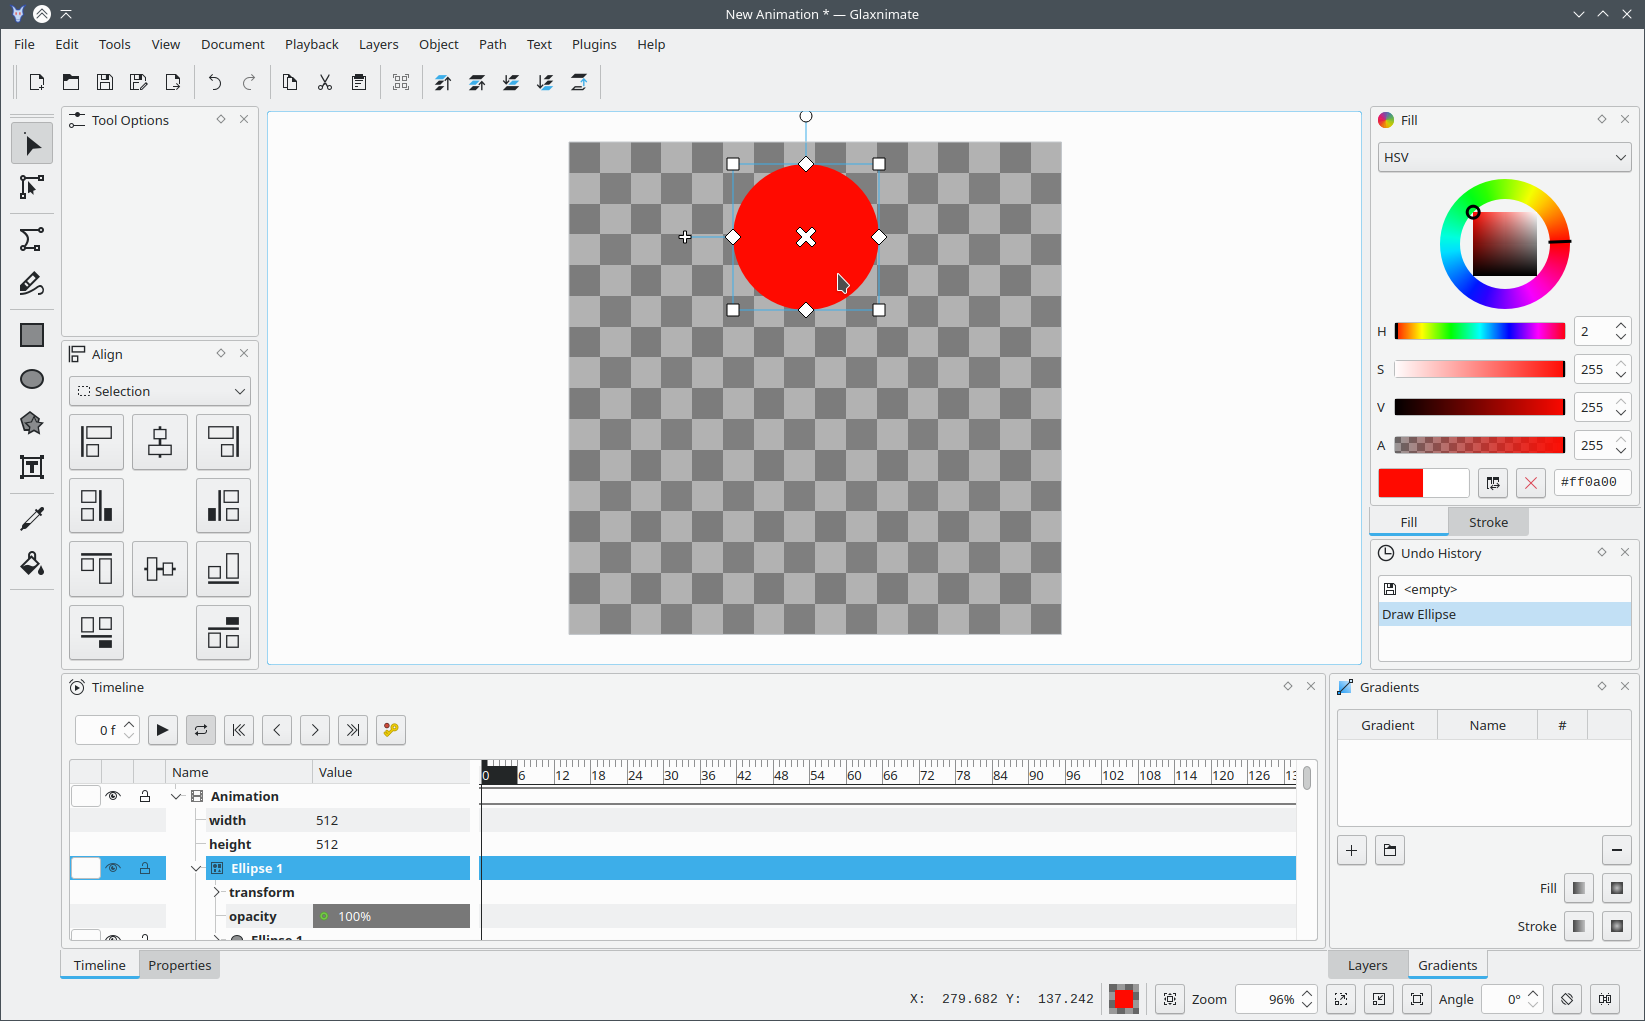Click the hex color input field
This screenshot has height=1021, width=1645.
tap(1592, 482)
